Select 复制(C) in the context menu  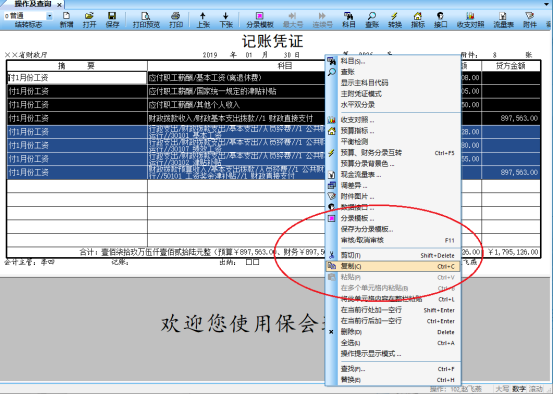click(394, 267)
